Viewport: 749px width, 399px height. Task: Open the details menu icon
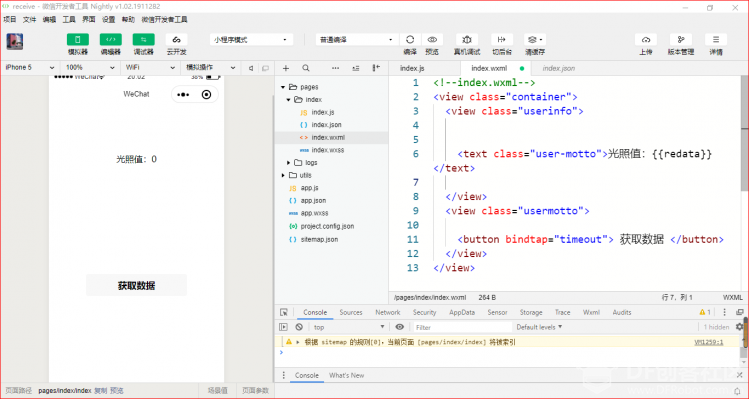pos(716,40)
